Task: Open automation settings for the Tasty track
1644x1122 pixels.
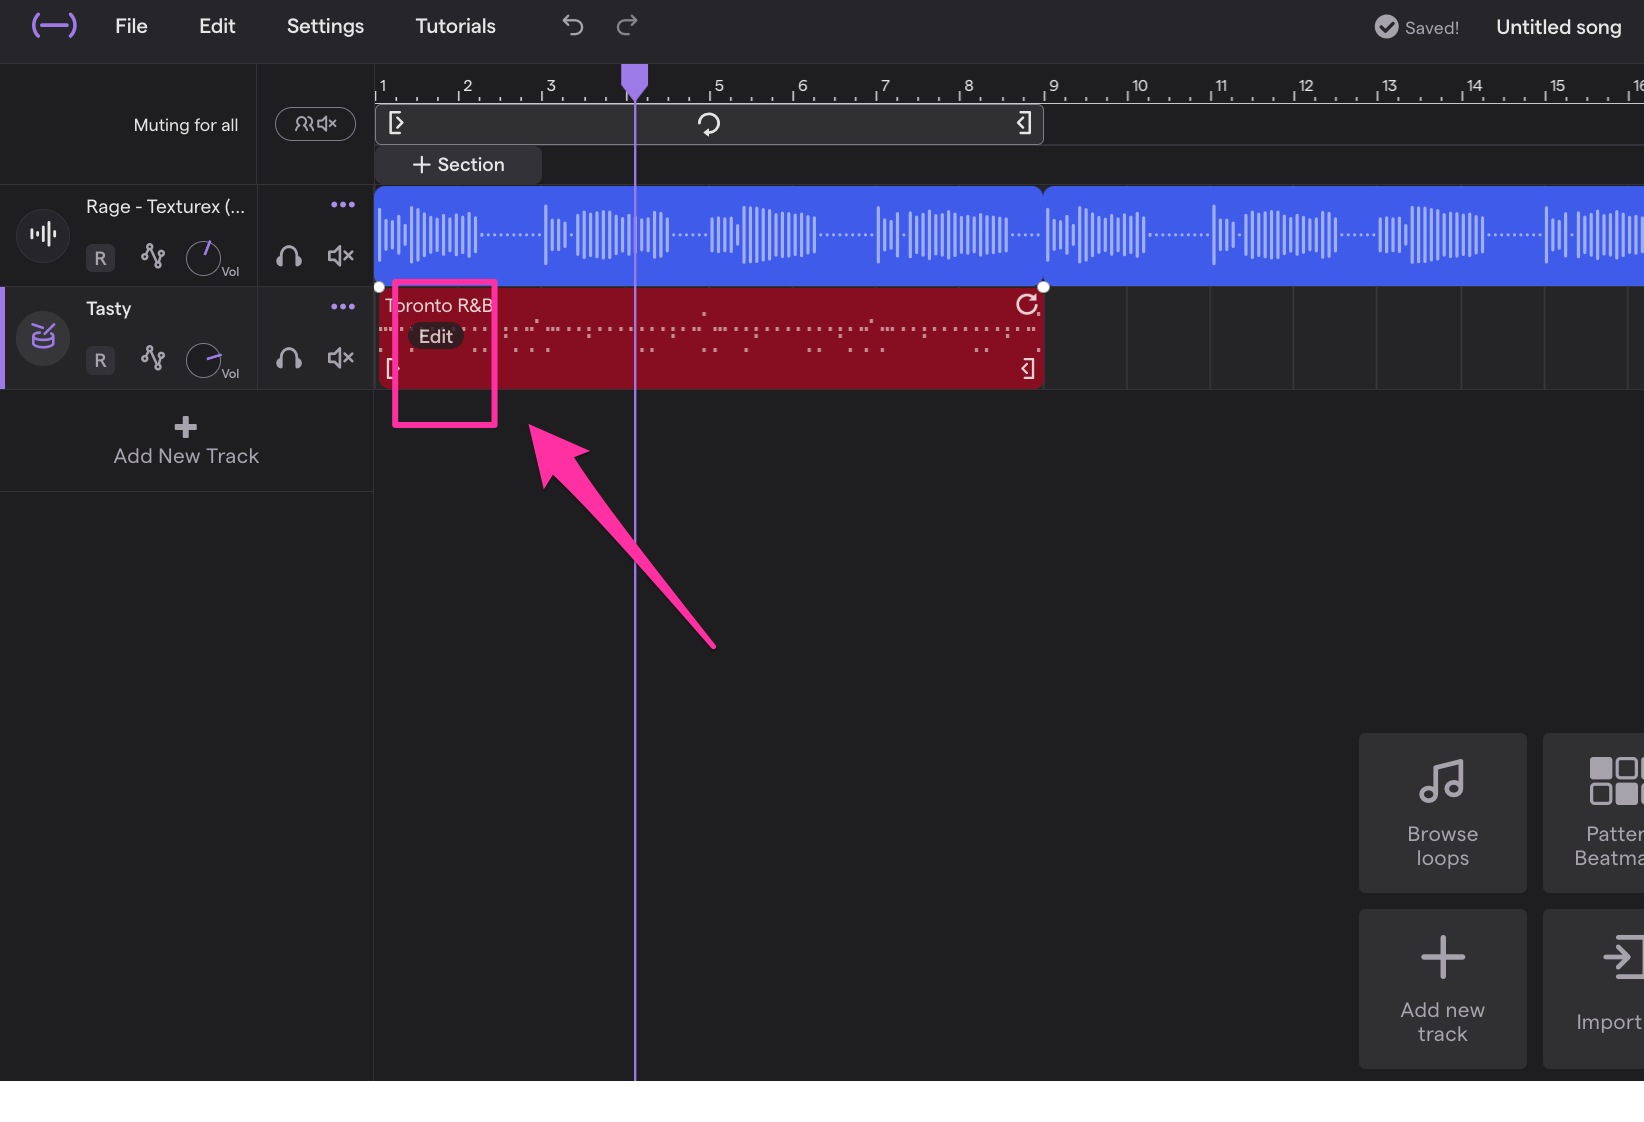Action: pos(153,358)
